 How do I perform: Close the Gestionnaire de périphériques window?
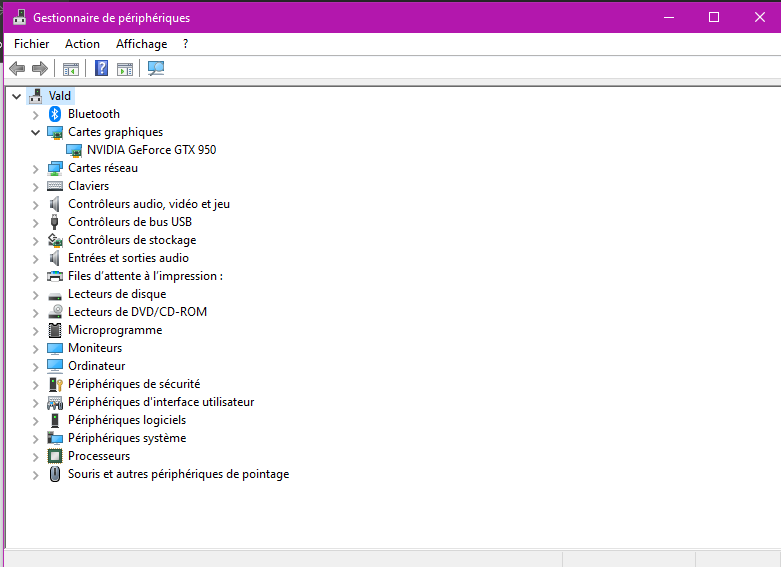(760, 17)
